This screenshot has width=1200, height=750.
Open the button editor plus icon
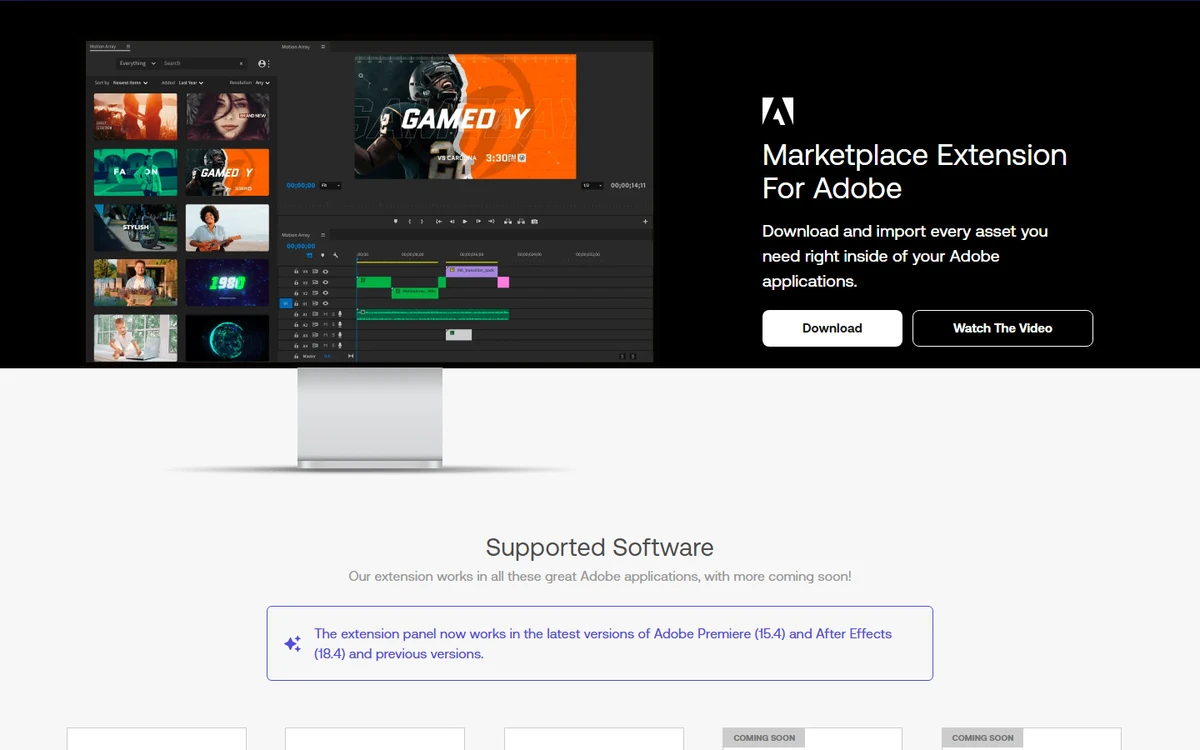pos(645,221)
